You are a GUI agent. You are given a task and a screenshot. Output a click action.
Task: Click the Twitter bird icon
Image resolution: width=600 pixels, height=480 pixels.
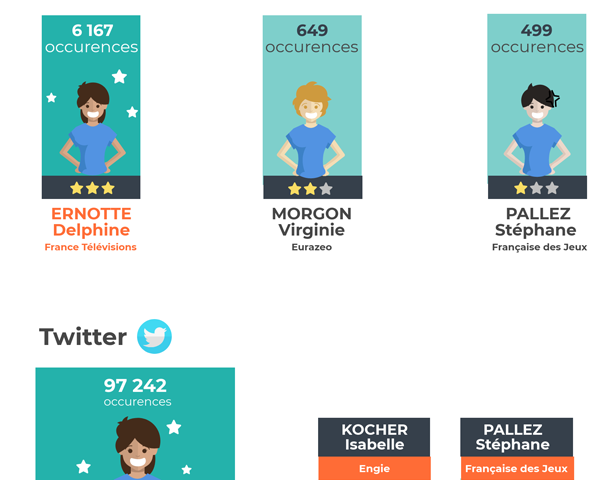pyautogui.click(x=154, y=337)
